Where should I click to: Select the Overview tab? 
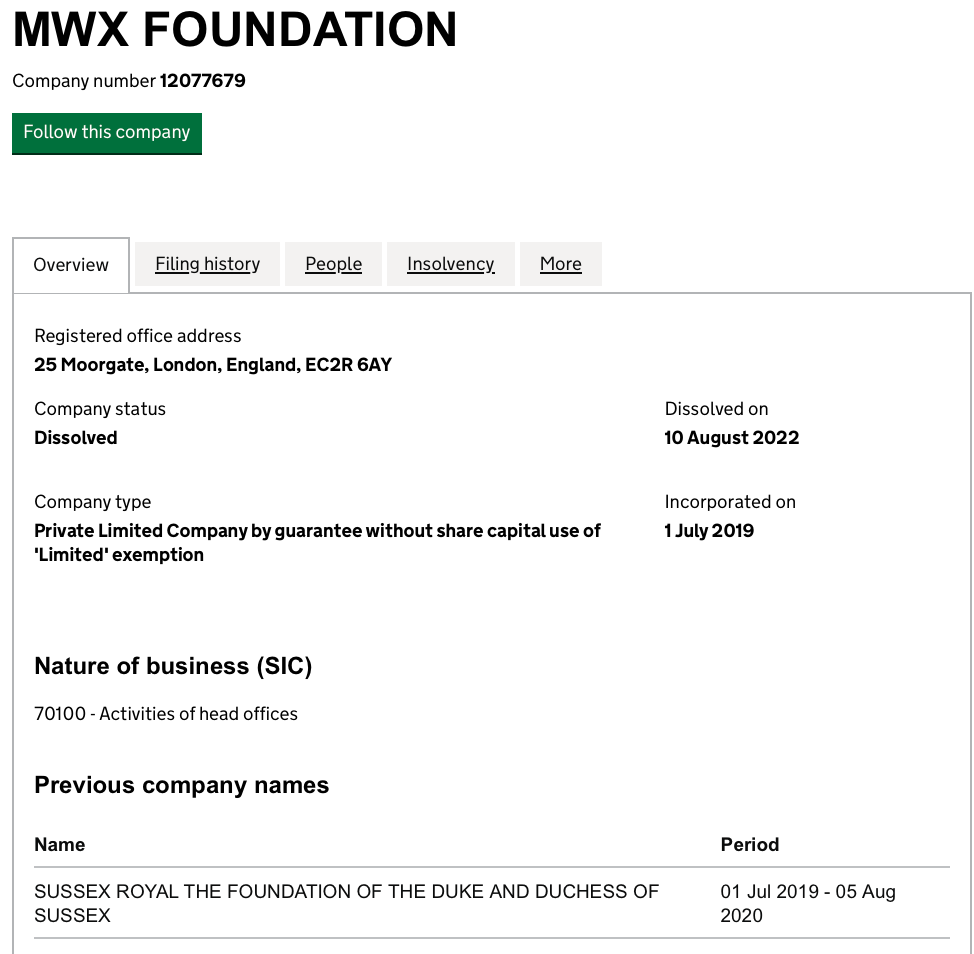click(71, 265)
